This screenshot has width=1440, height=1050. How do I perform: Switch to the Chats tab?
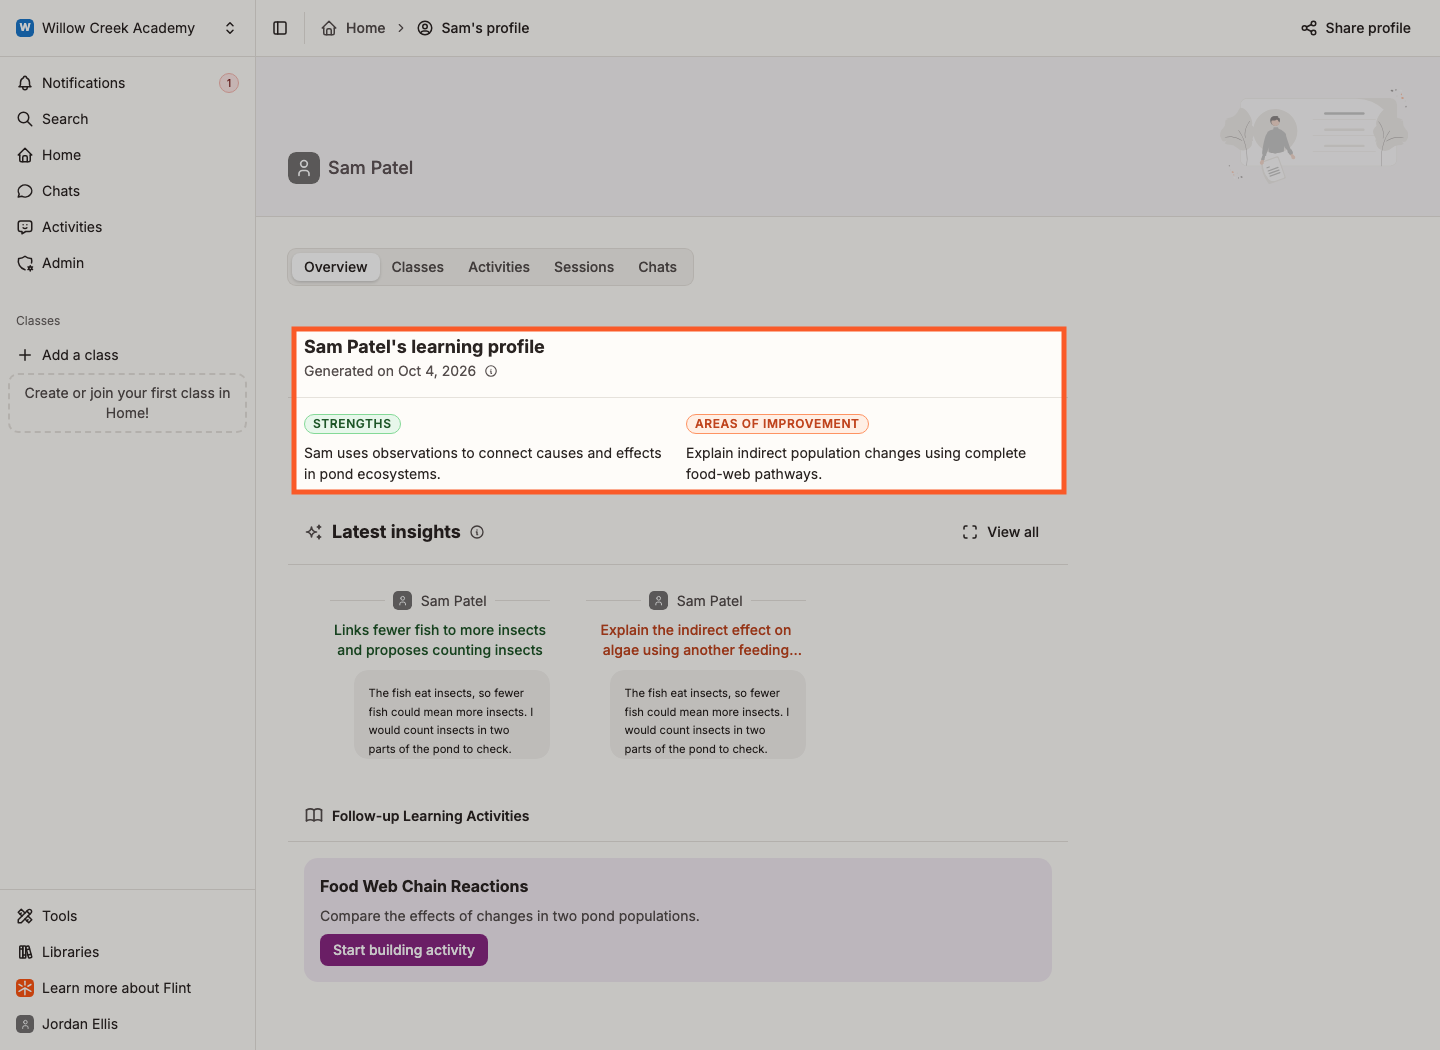(x=657, y=267)
